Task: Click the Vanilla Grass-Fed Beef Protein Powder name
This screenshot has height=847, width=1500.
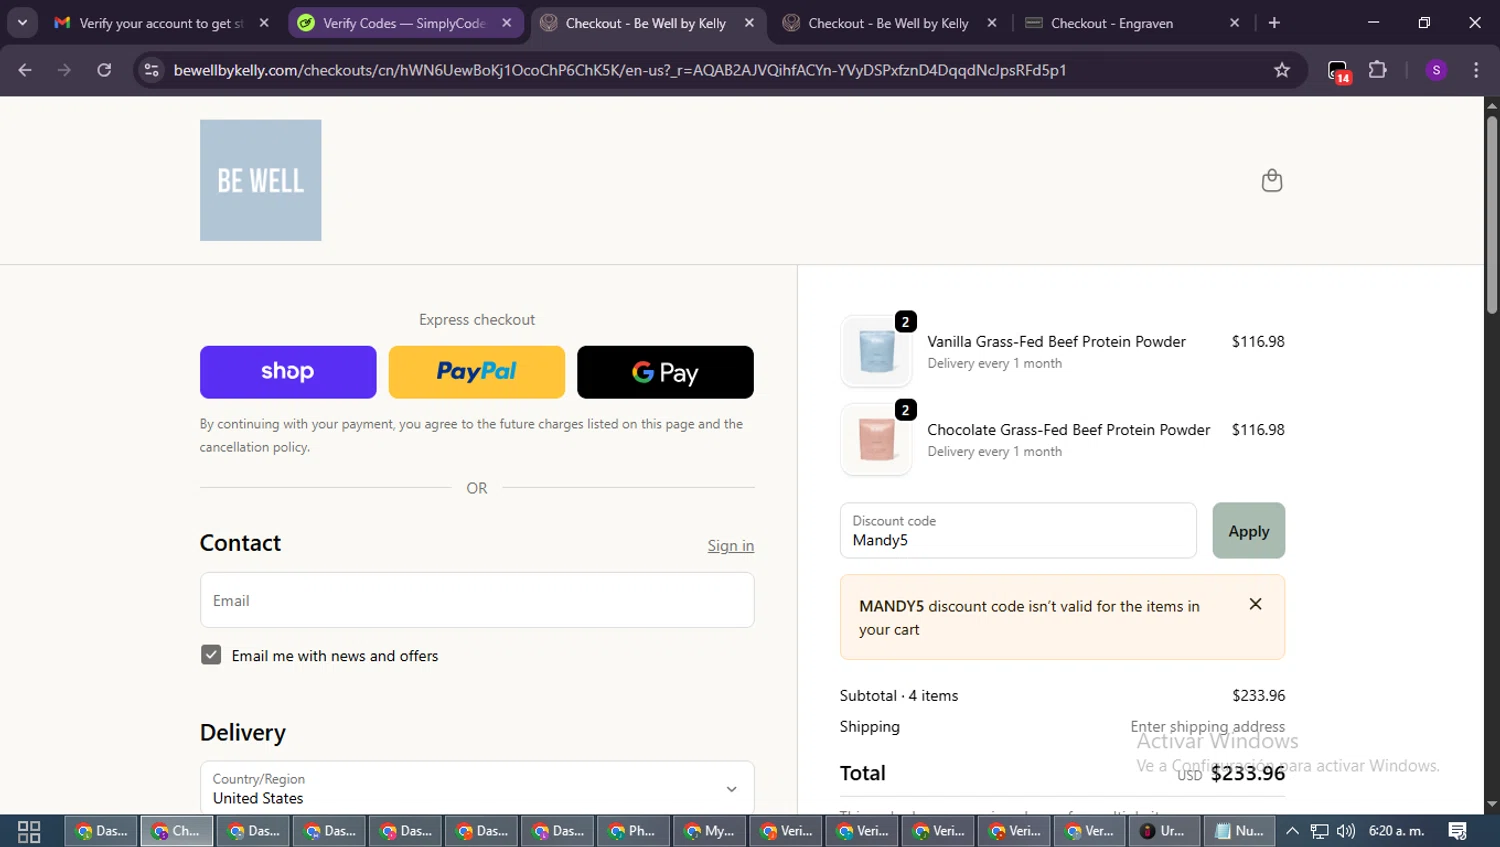Action: click(1056, 342)
